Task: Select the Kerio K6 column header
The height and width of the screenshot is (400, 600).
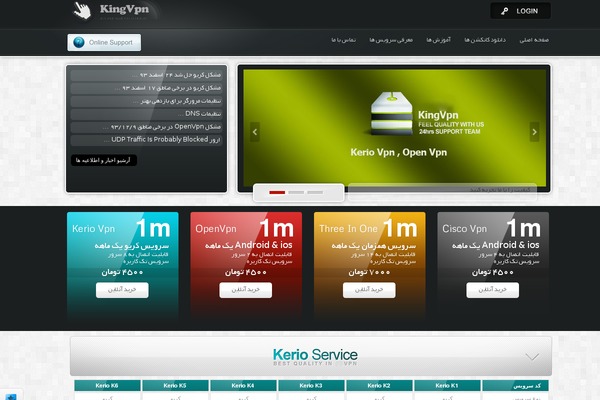Action: 107,385
